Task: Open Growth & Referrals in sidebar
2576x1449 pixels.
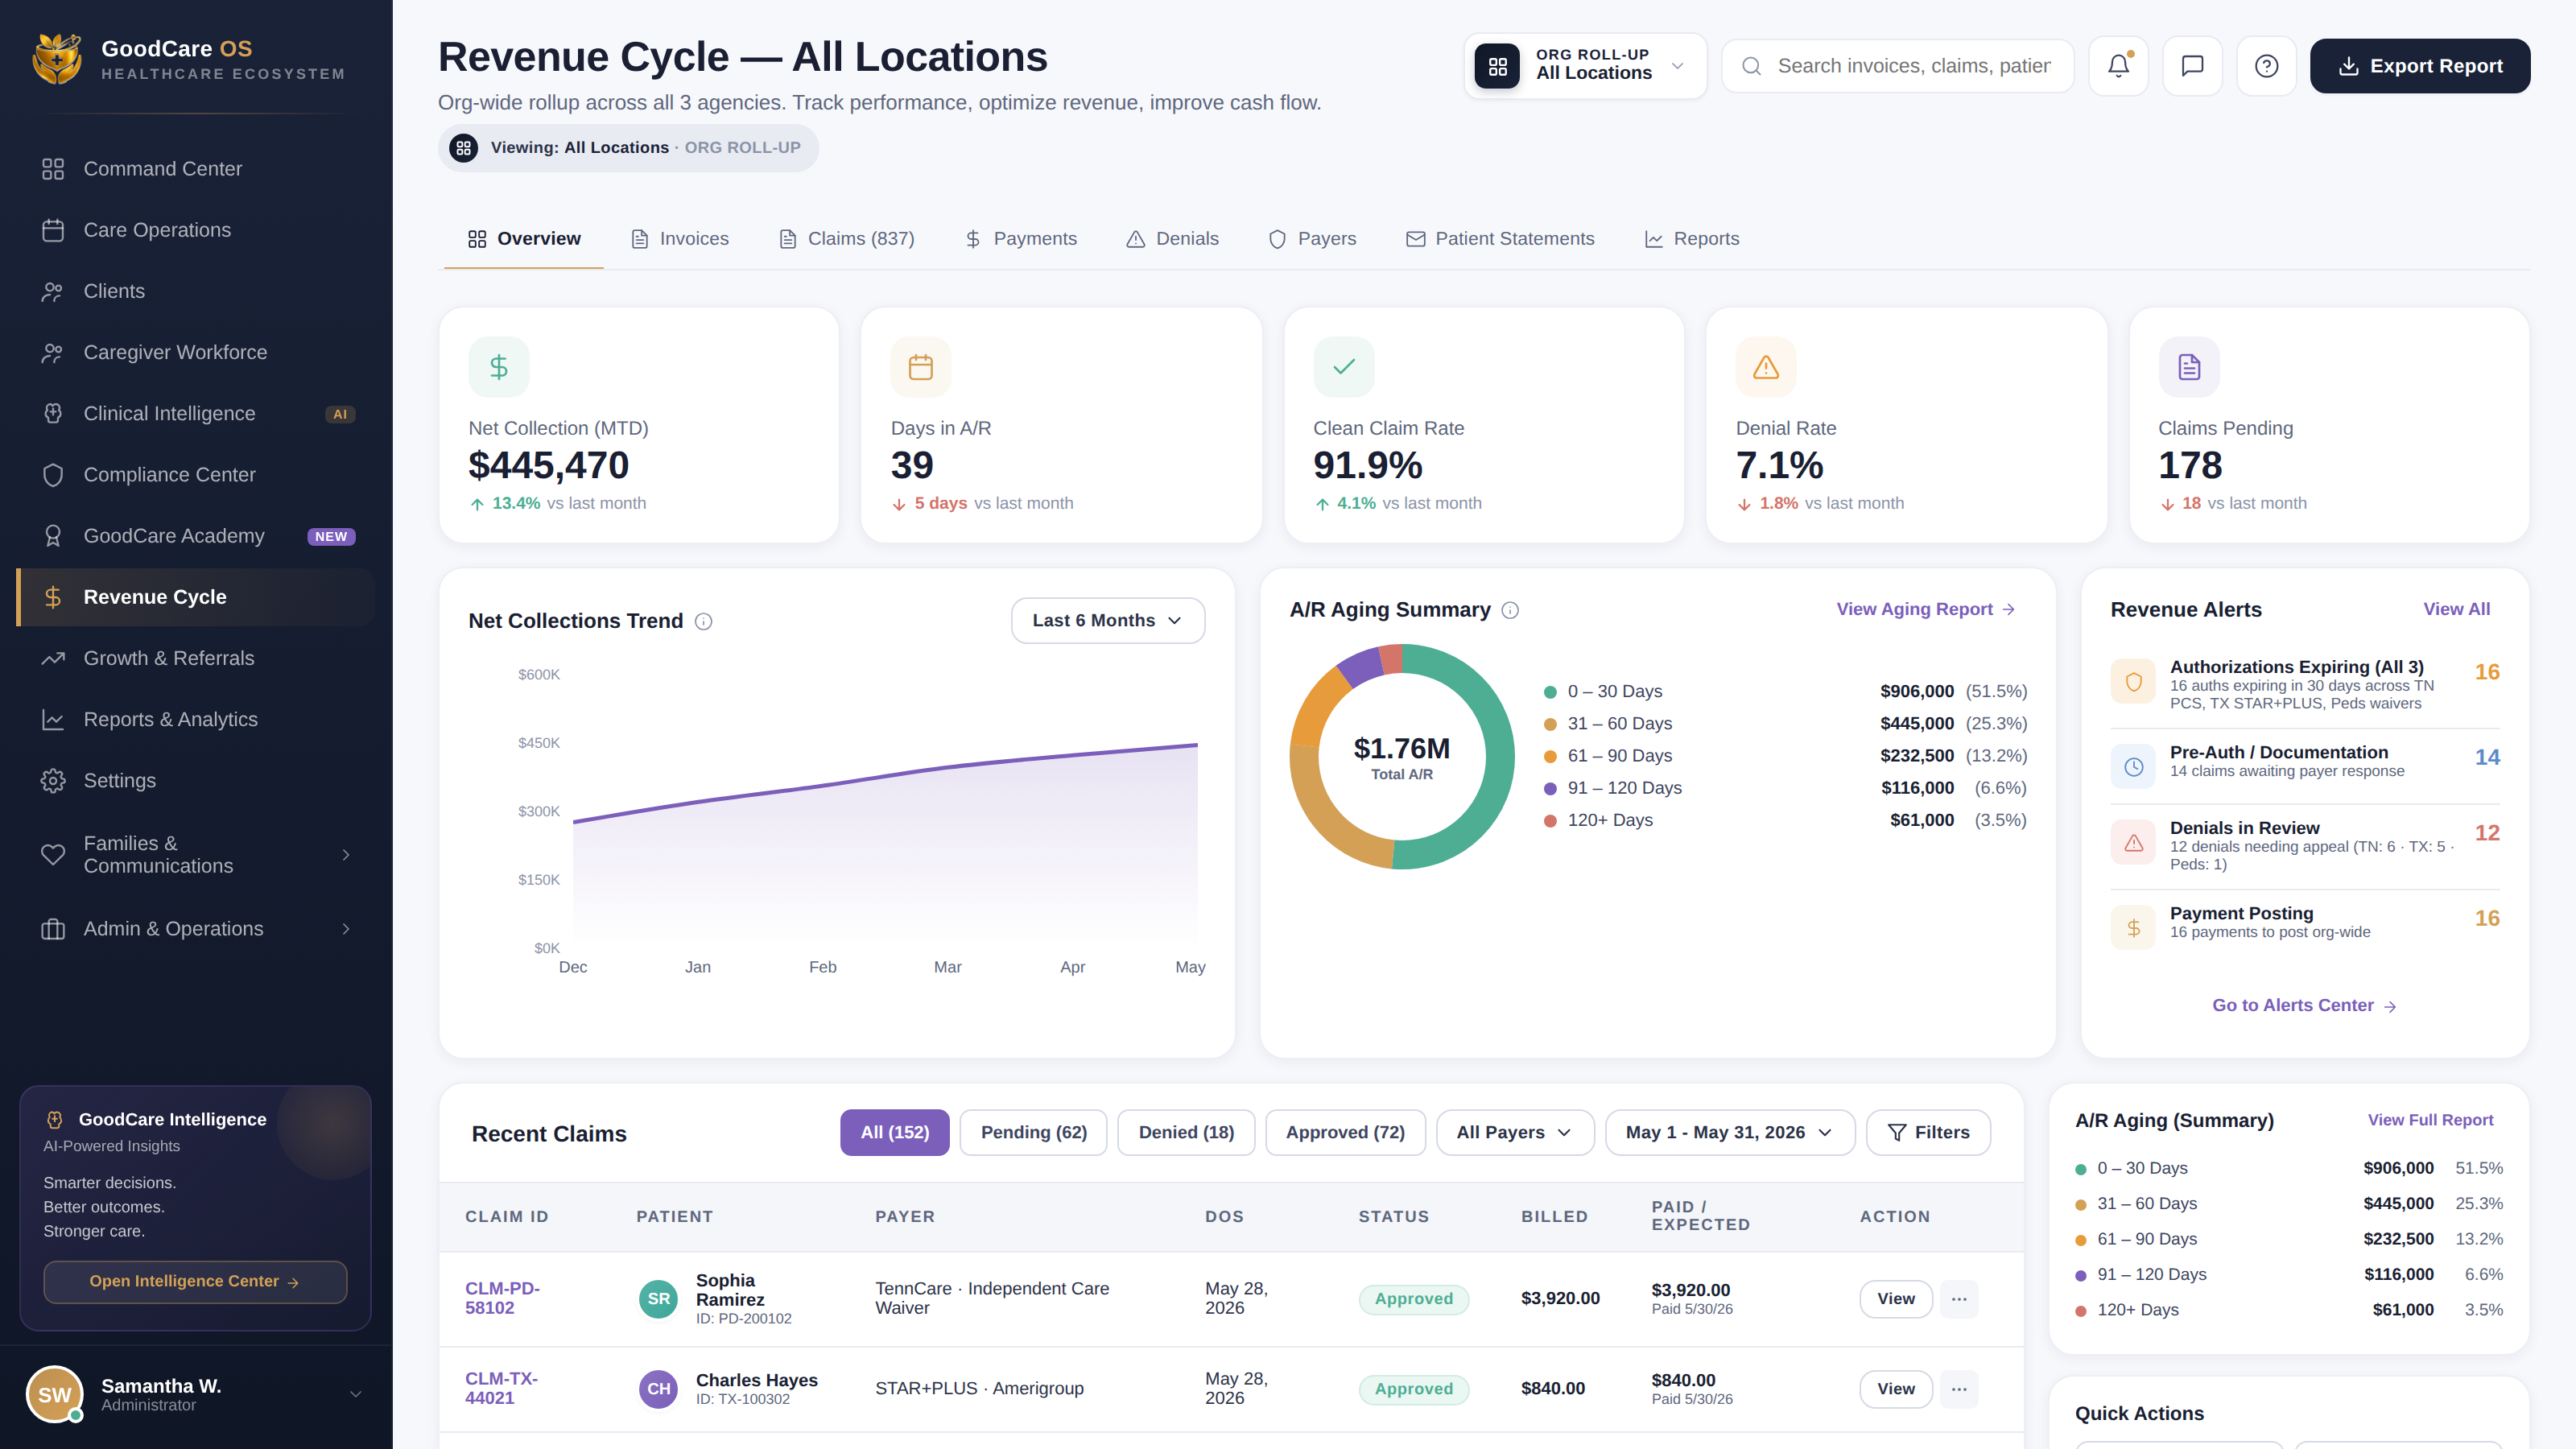Action: tap(196, 658)
